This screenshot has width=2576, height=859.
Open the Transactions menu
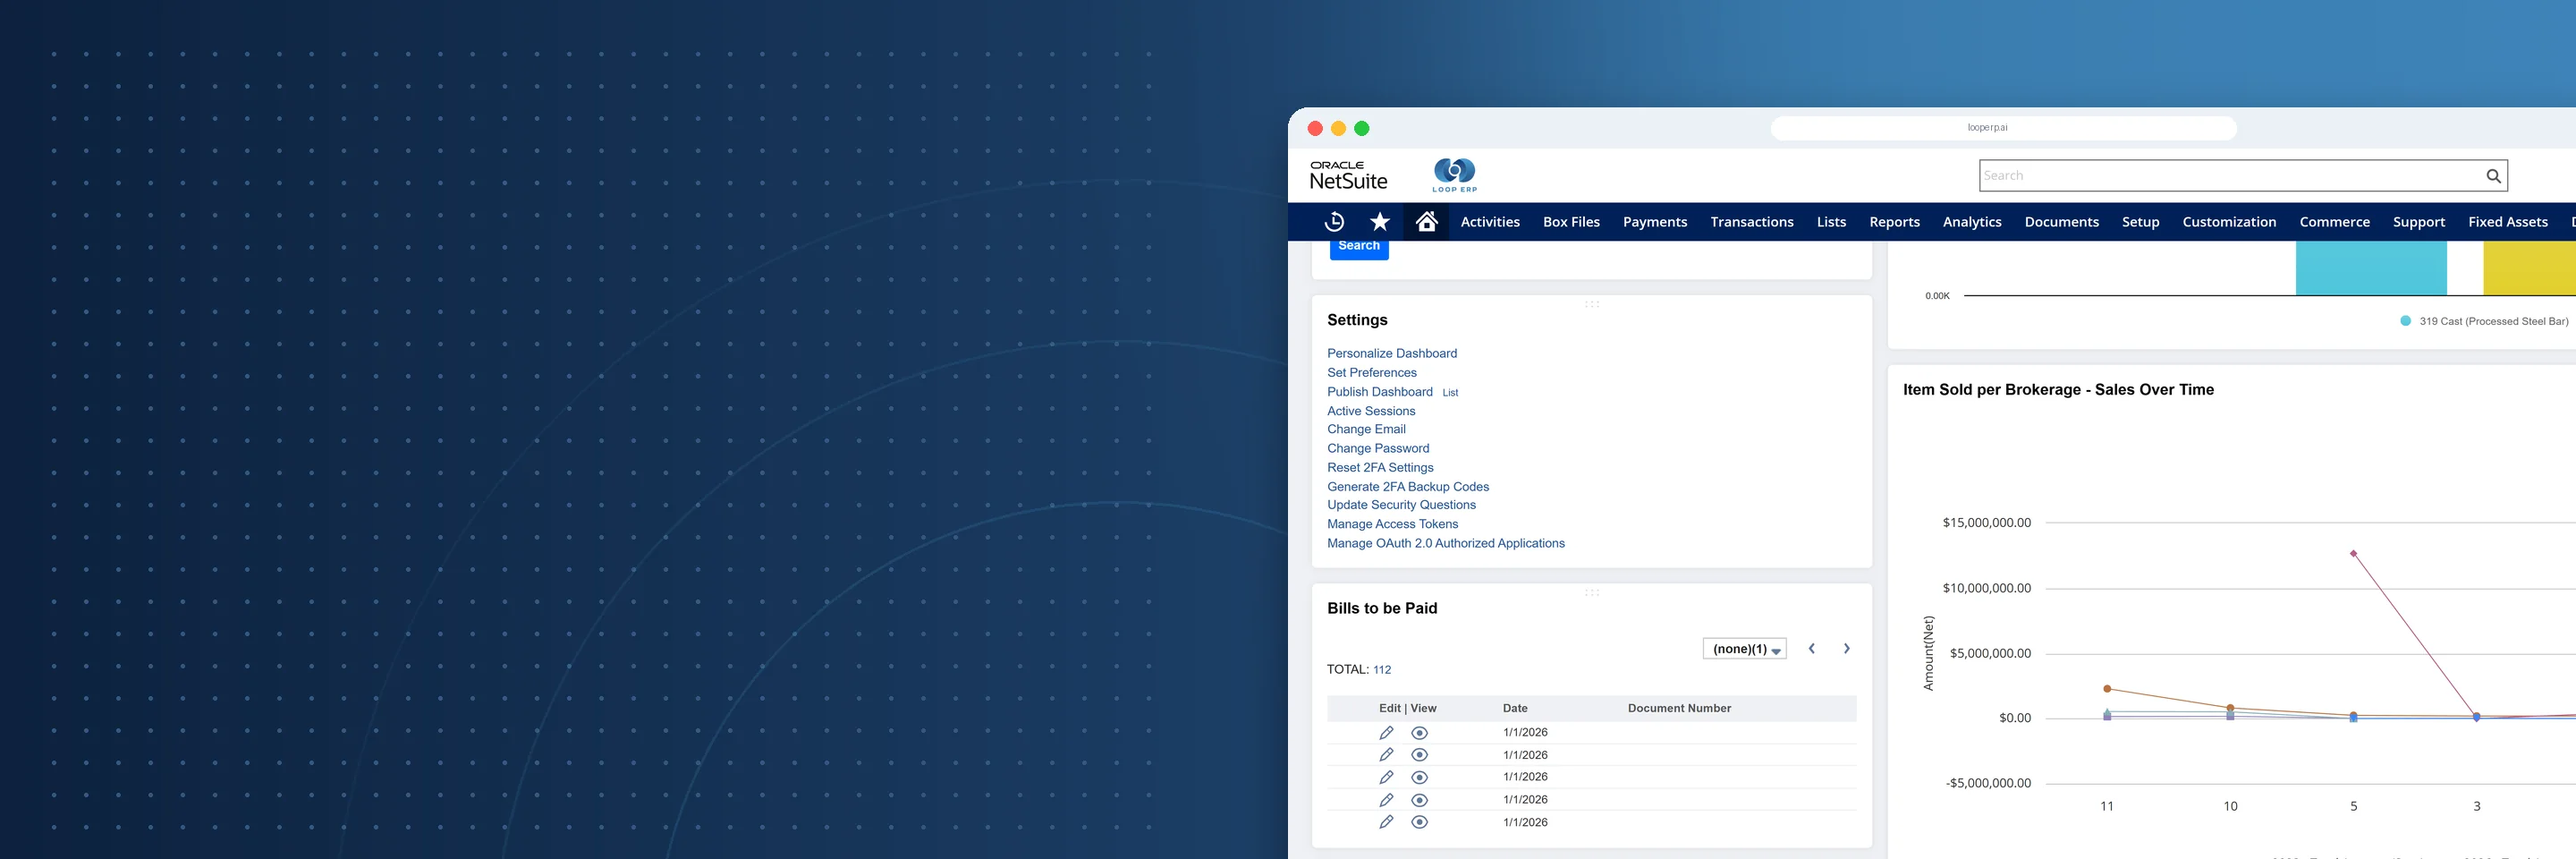tap(1752, 222)
